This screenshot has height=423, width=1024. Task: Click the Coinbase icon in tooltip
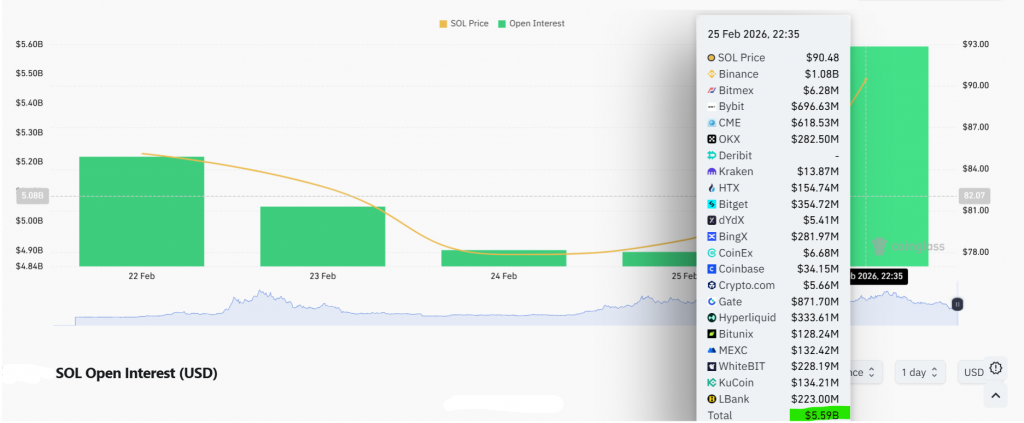(711, 269)
